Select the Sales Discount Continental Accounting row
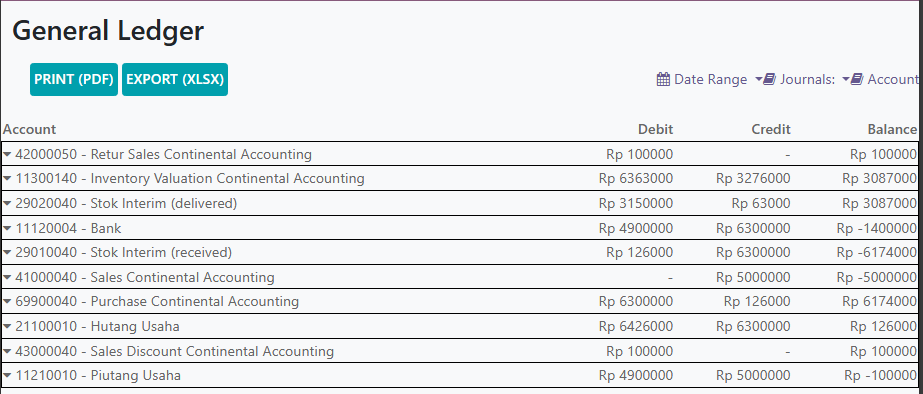Image resolution: width=923 pixels, height=394 pixels. 459,351
